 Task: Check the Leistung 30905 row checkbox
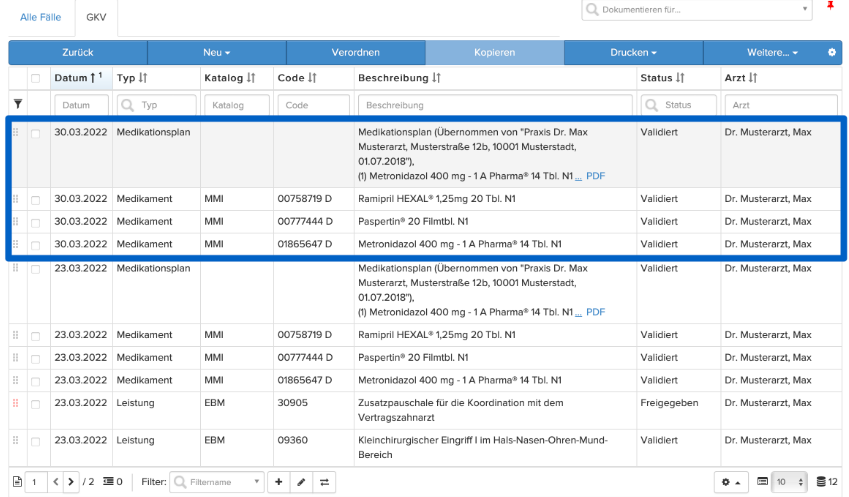[x=36, y=404]
